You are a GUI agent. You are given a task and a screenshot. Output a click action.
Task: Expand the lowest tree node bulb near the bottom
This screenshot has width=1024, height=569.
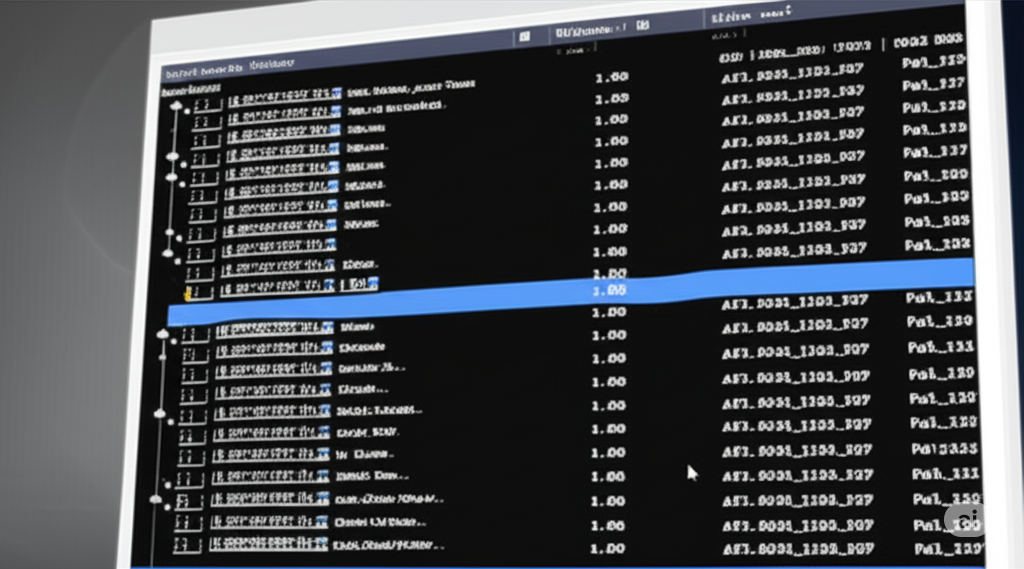point(155,500)
